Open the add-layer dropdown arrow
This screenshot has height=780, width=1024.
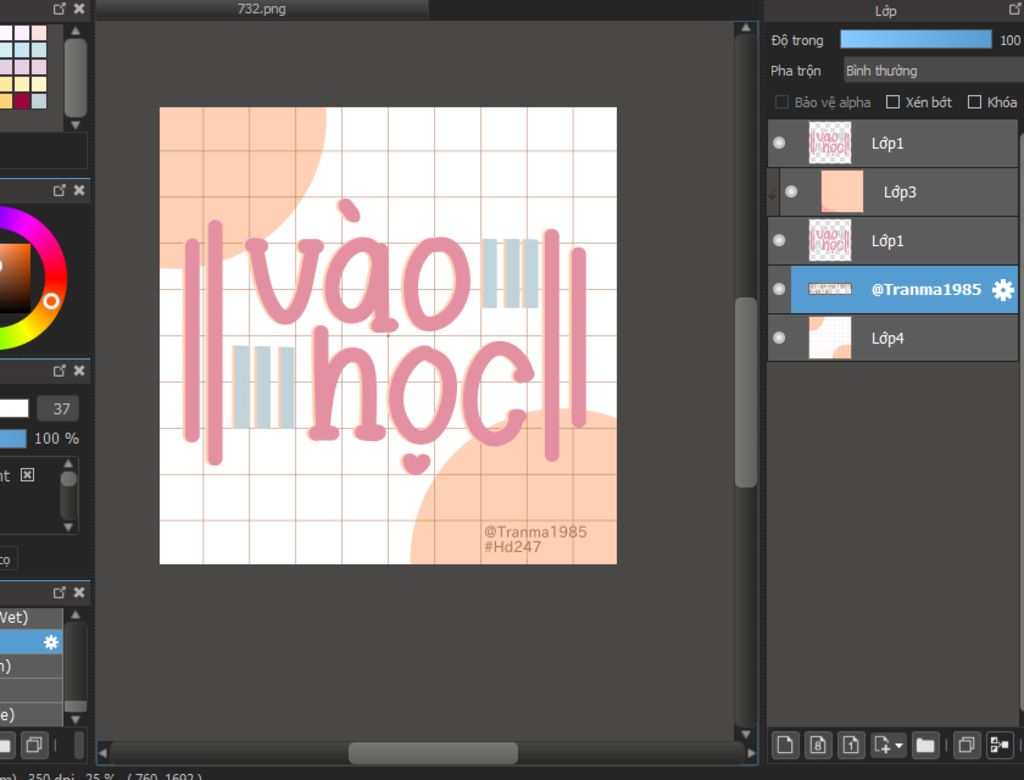(899, 745)
